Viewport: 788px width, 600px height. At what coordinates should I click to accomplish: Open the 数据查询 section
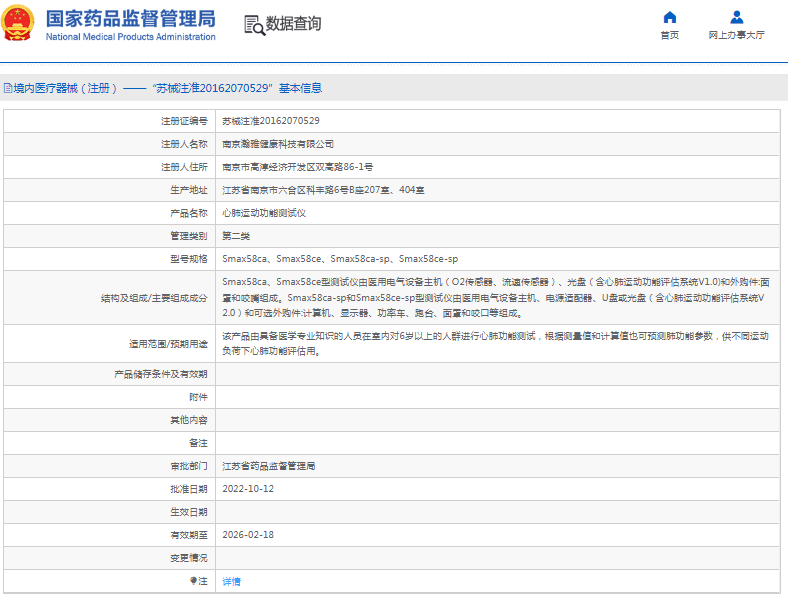point(293,24)
